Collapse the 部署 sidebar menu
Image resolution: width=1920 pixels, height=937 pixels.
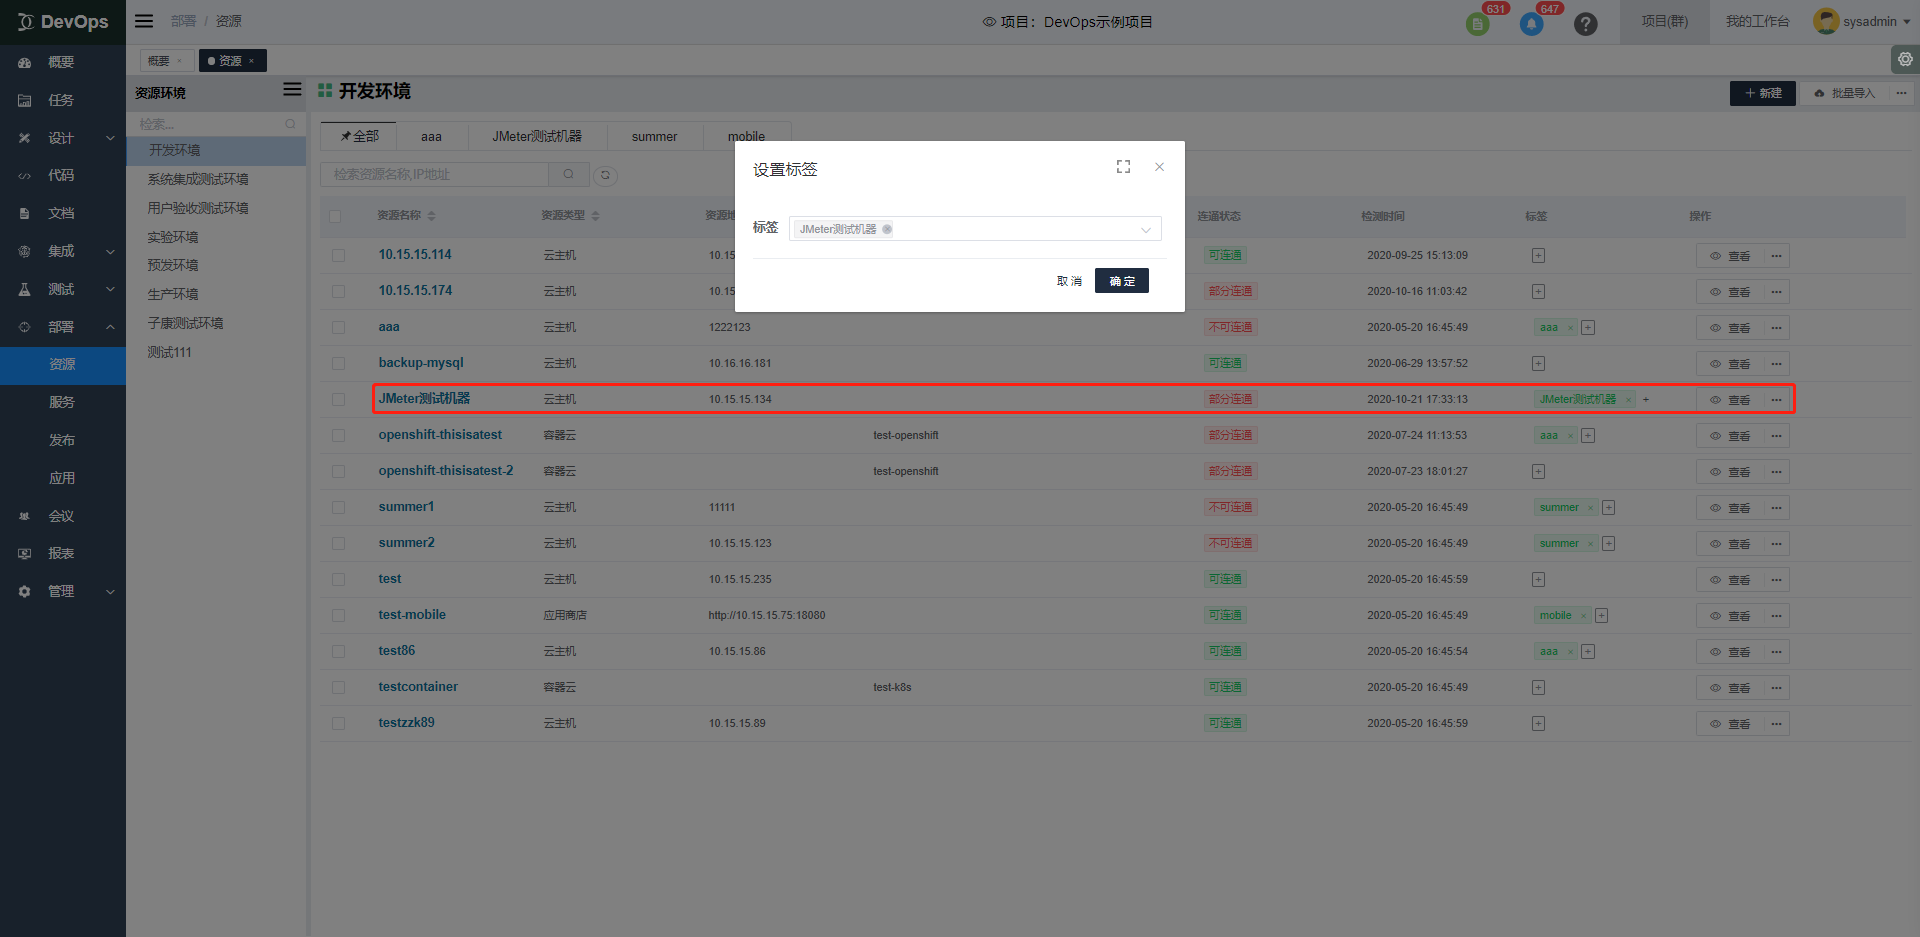tap(63, 327)
